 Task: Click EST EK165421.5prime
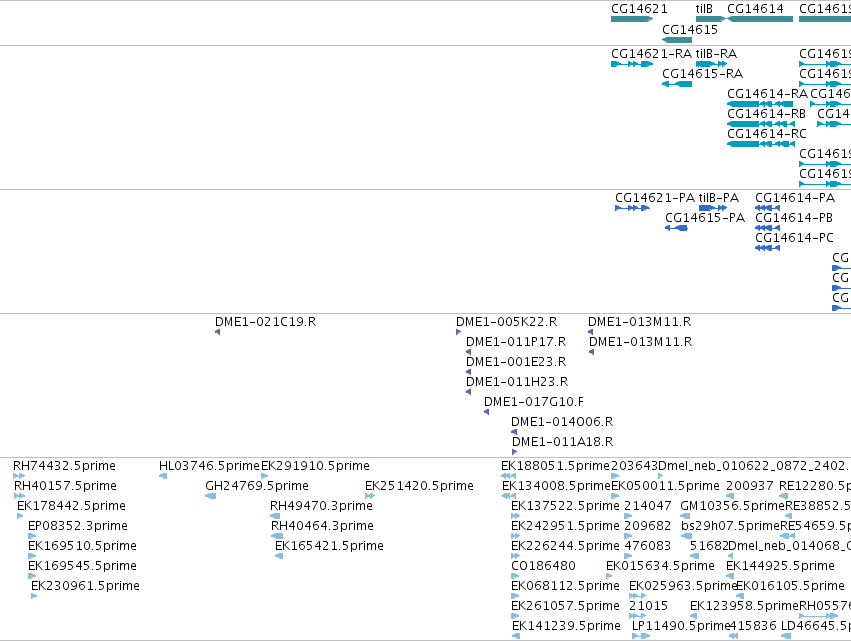click(x=279, y=556)
